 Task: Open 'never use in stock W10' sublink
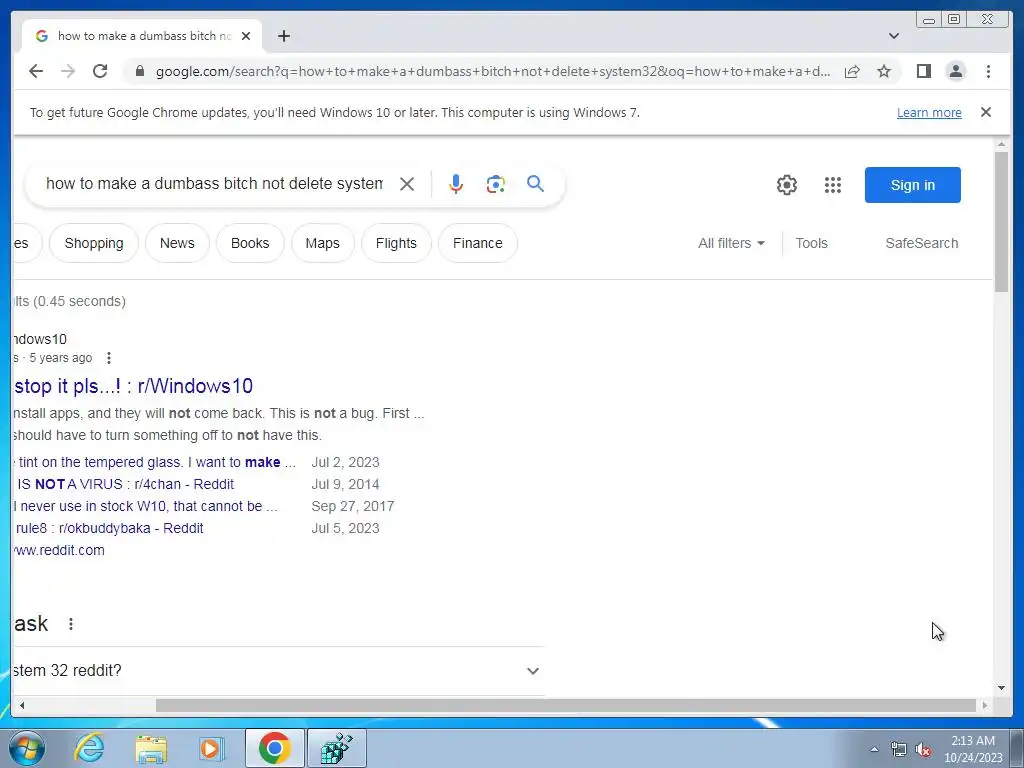pos(146,506)
